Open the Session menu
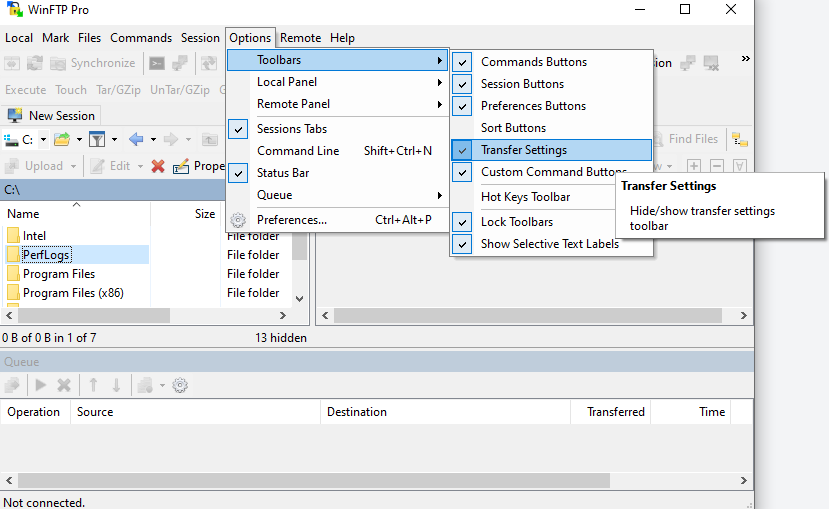 pyautogui.click(x=200, y=38)
